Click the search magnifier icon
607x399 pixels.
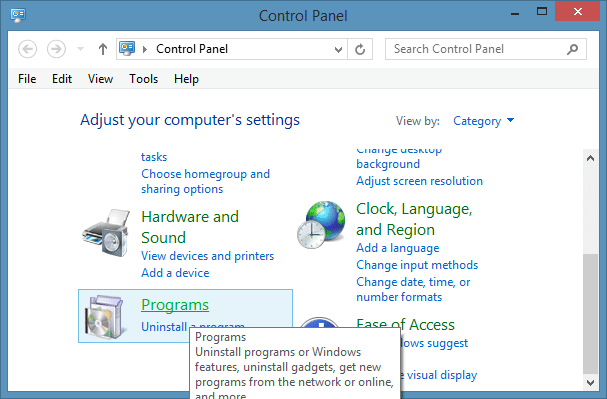coord(573,49)
